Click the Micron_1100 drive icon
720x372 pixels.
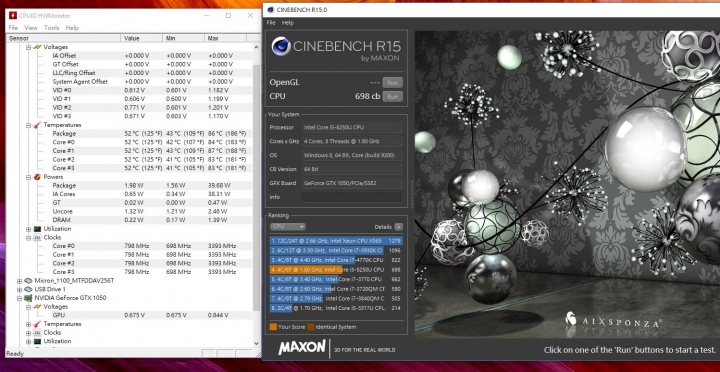[x=28, y=281]
